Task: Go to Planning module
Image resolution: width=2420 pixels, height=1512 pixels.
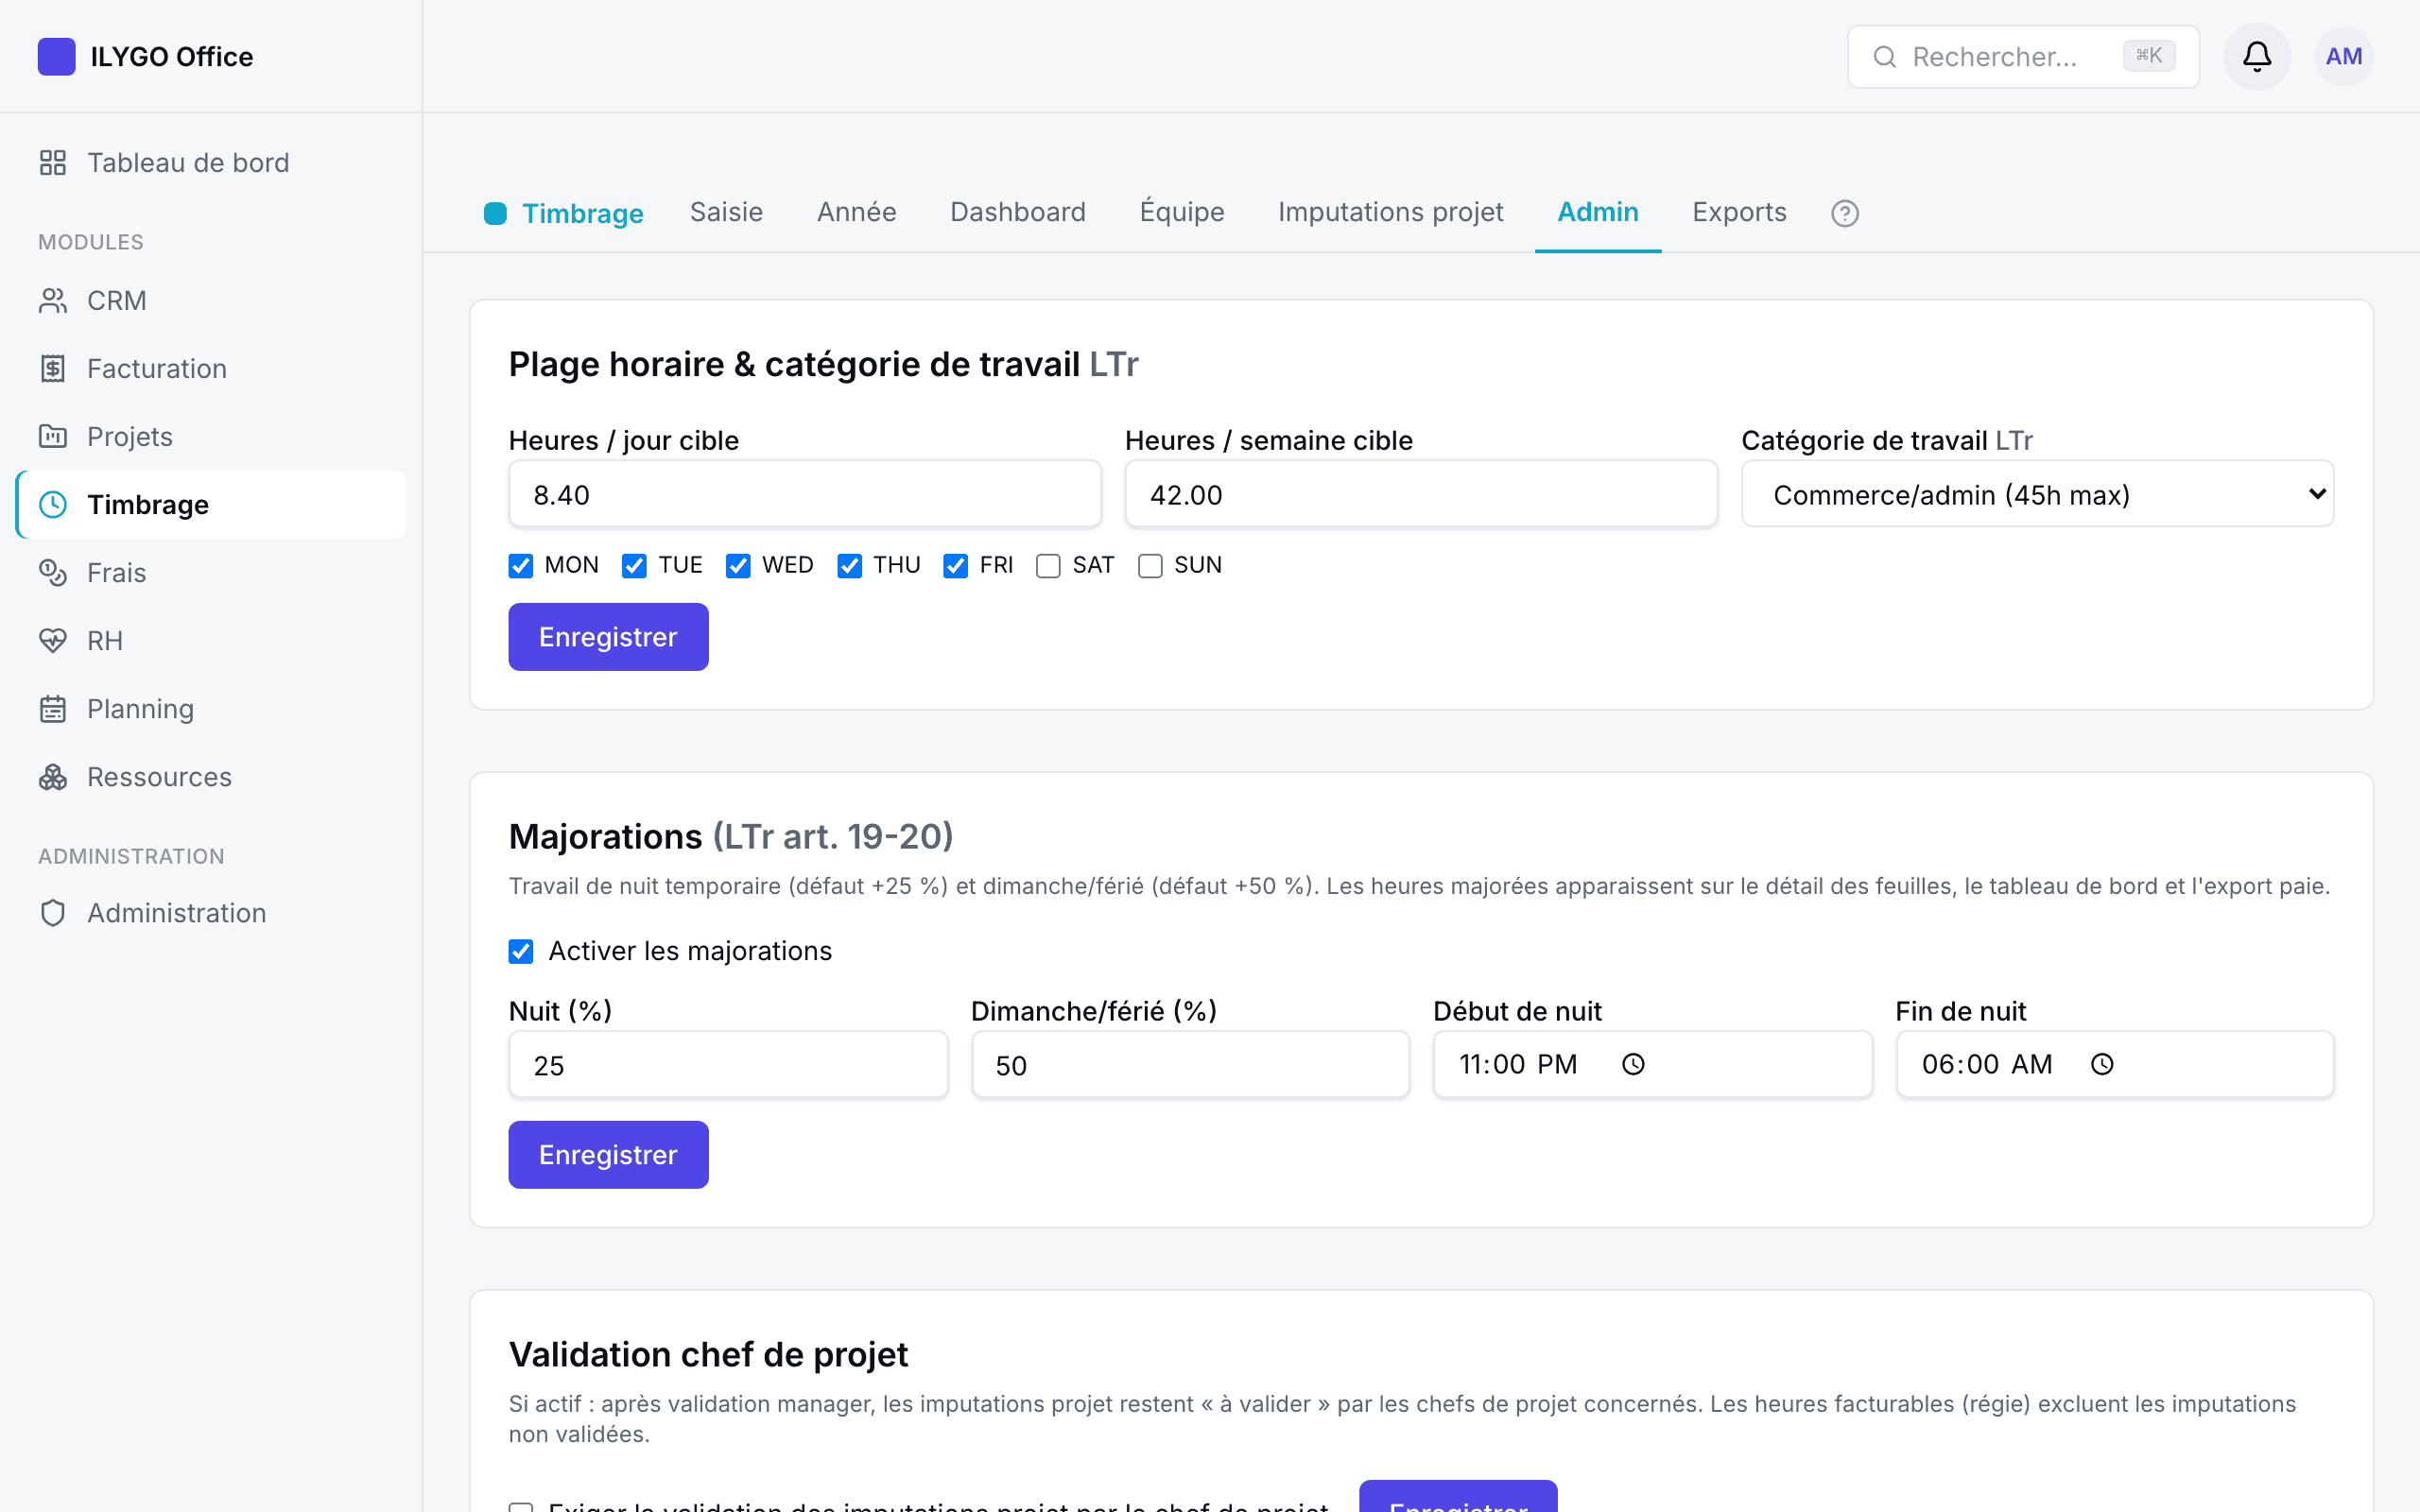Action: coord(211,708)
